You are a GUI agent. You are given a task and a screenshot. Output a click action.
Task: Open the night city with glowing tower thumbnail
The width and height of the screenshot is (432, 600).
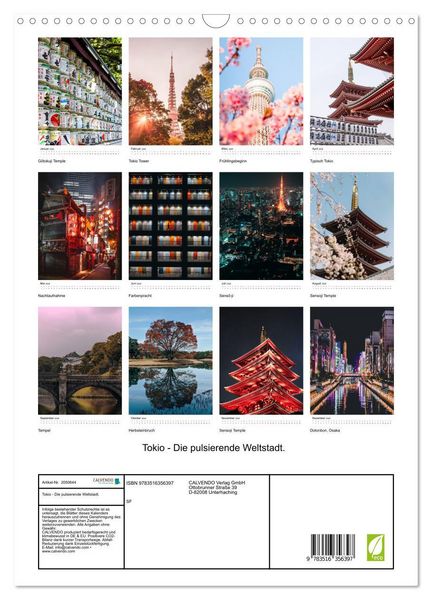point(261,226)
